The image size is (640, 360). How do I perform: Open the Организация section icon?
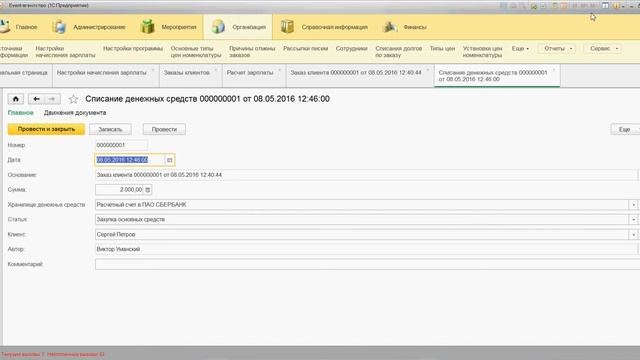218,27
